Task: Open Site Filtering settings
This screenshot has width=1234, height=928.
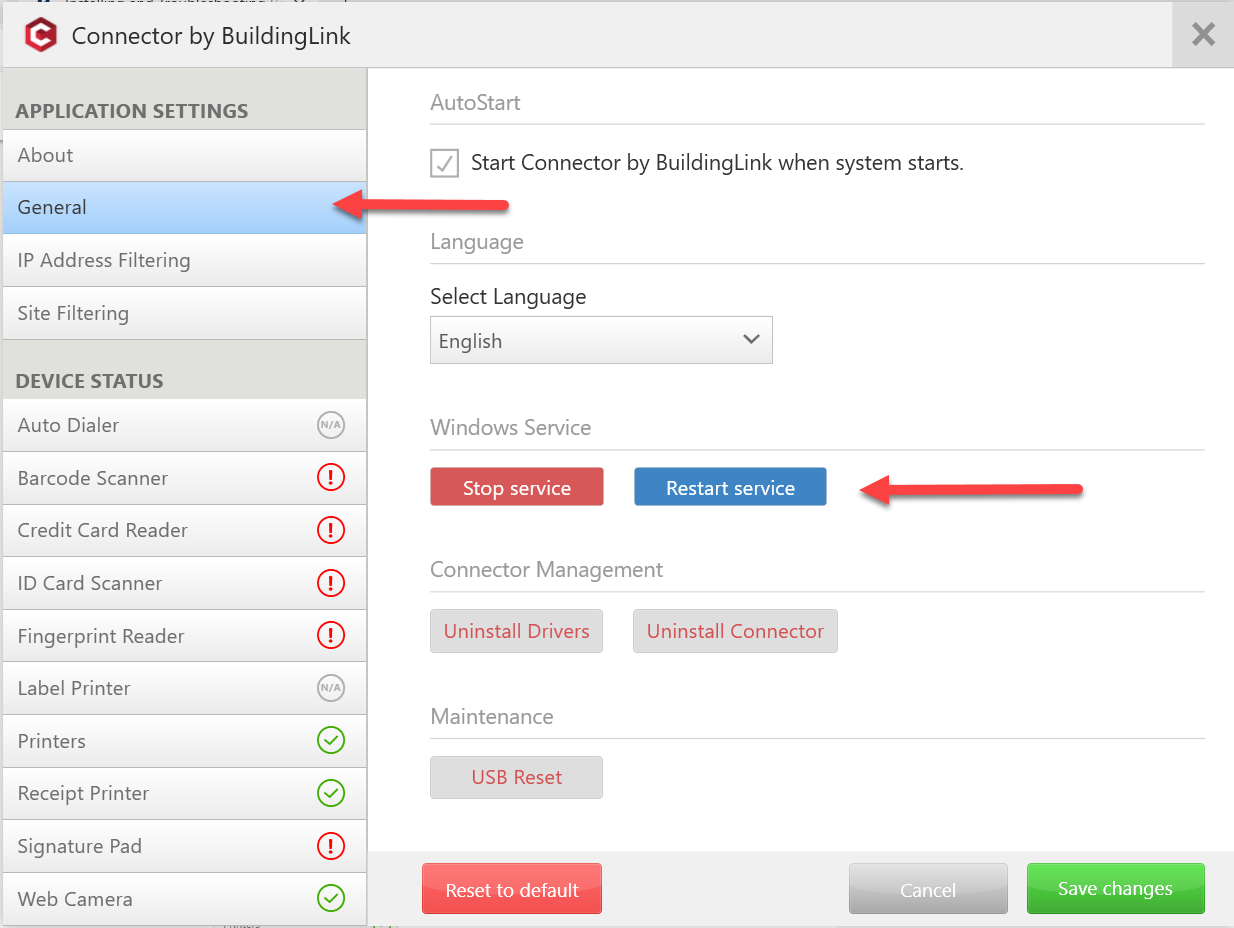Action: pyautogui.click(x=184, y=313)
